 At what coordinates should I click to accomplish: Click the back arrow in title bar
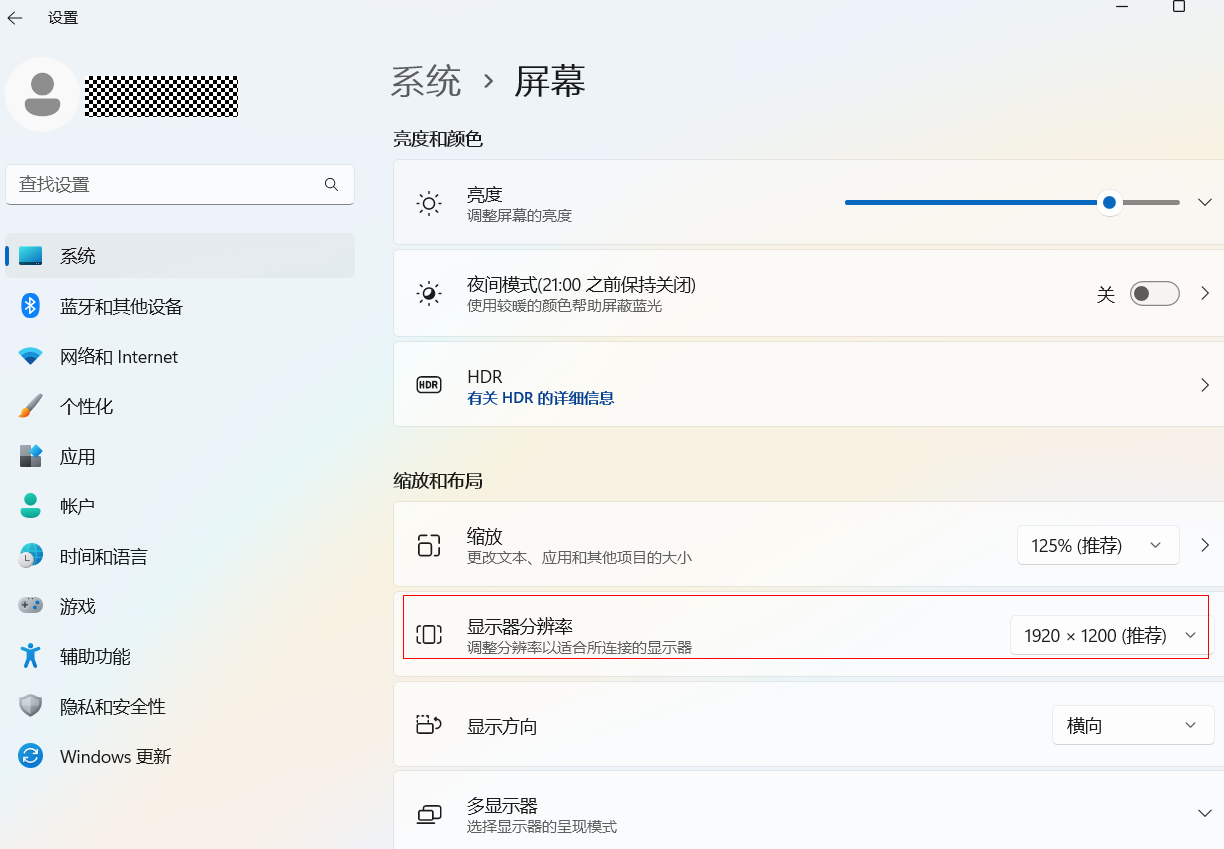coord(15,18)
